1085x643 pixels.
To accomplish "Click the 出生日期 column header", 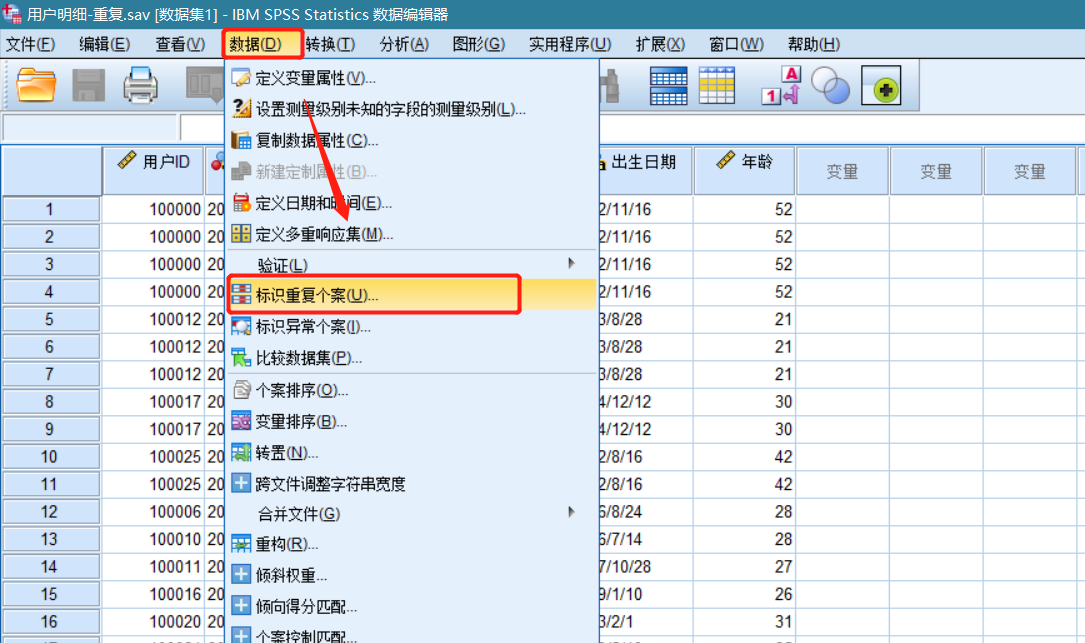I will click(645, 170).
